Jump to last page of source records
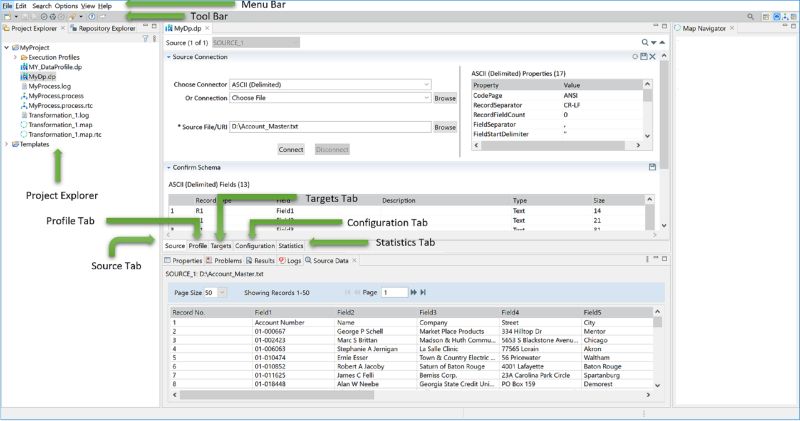 (x=423, y=292)
